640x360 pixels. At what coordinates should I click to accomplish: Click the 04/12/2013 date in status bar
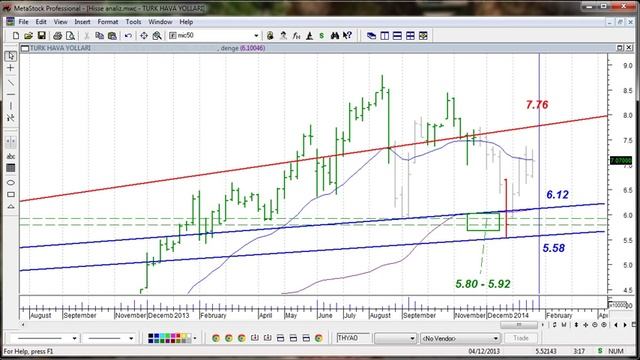tap(483, 351)
